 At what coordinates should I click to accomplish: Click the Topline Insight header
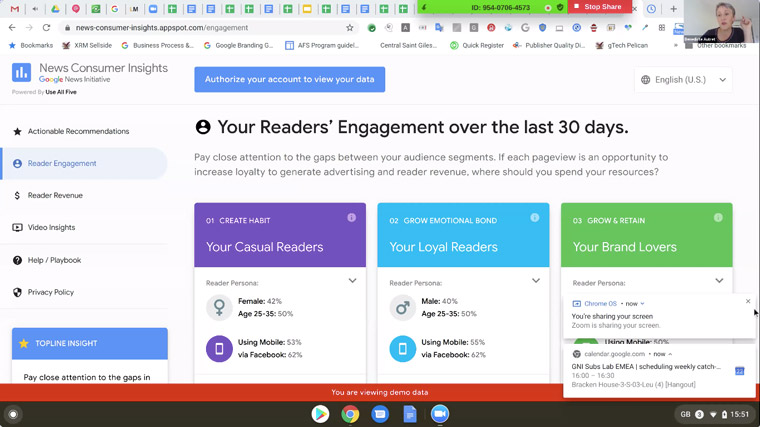tap(90, 344)
